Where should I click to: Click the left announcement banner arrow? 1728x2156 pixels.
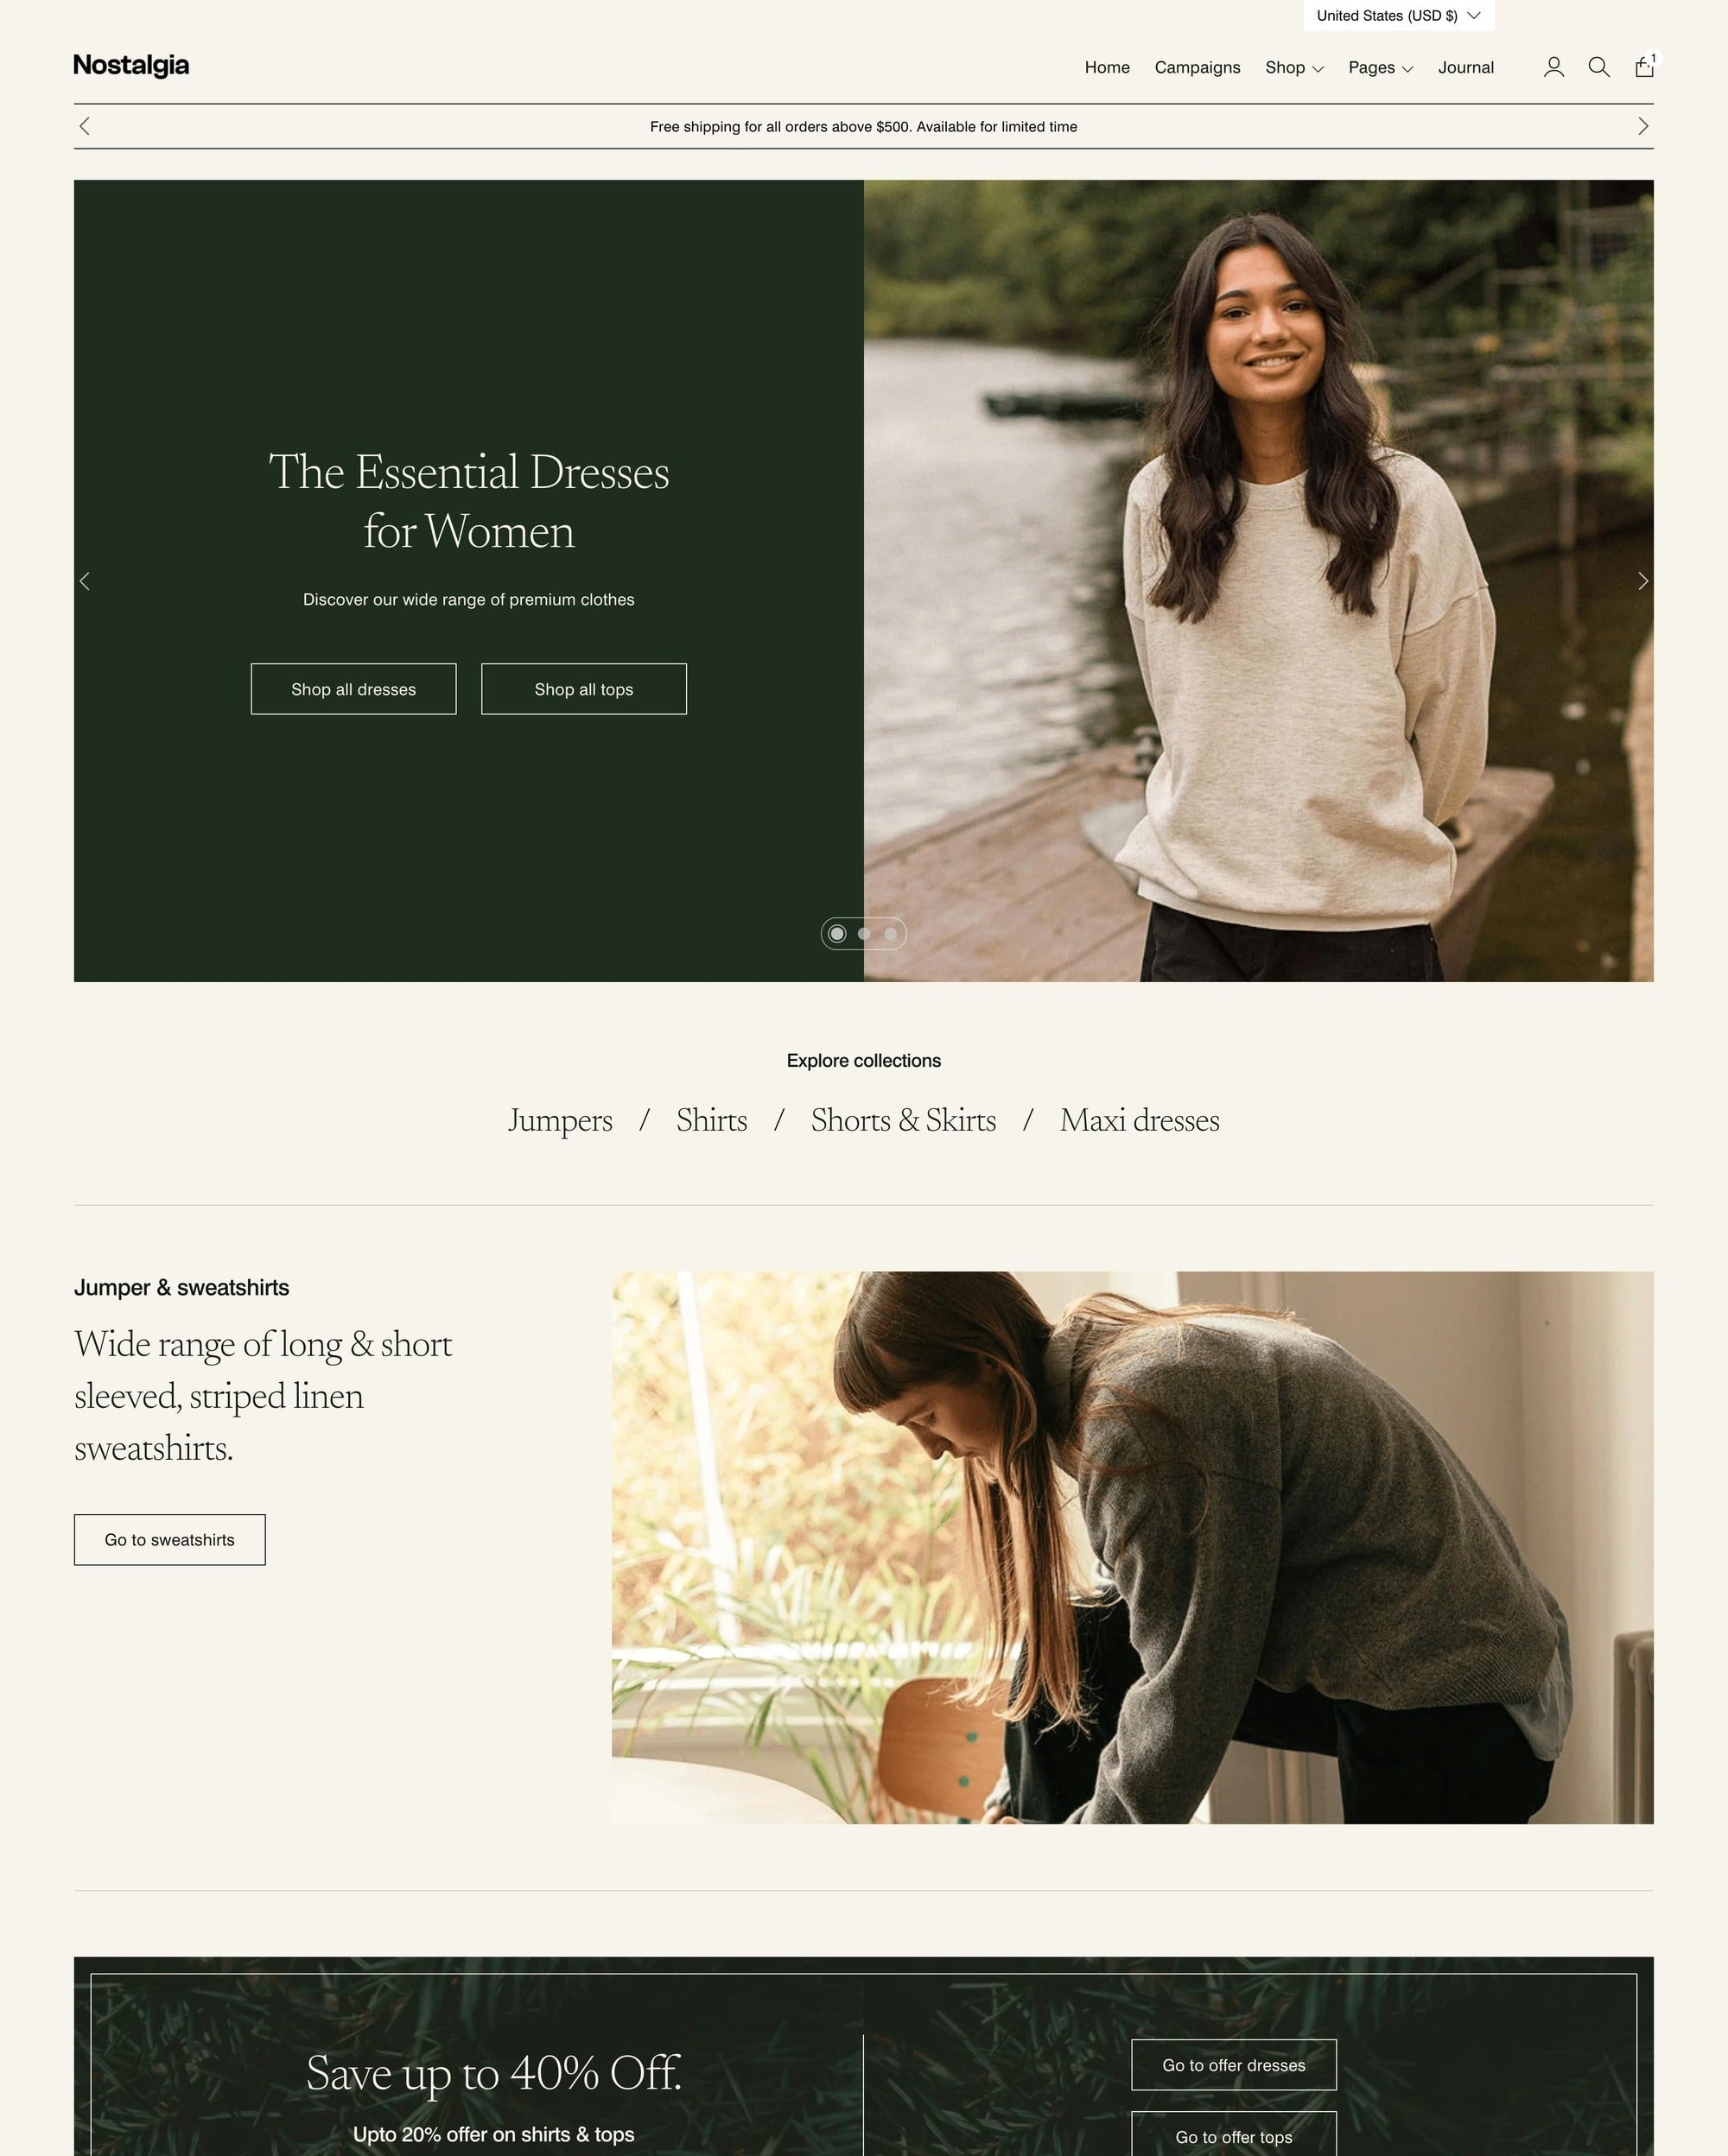tap(85, 127)
